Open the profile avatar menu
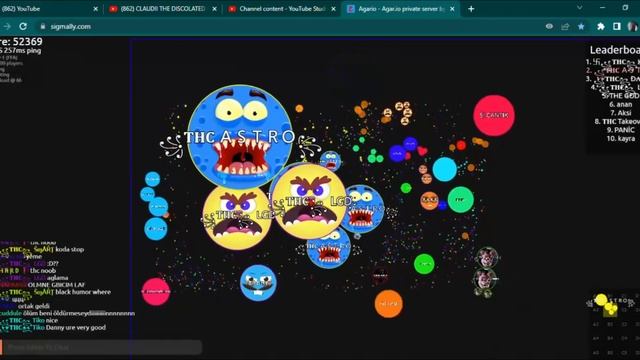This screenshot has height=360, width=640. 633,27
